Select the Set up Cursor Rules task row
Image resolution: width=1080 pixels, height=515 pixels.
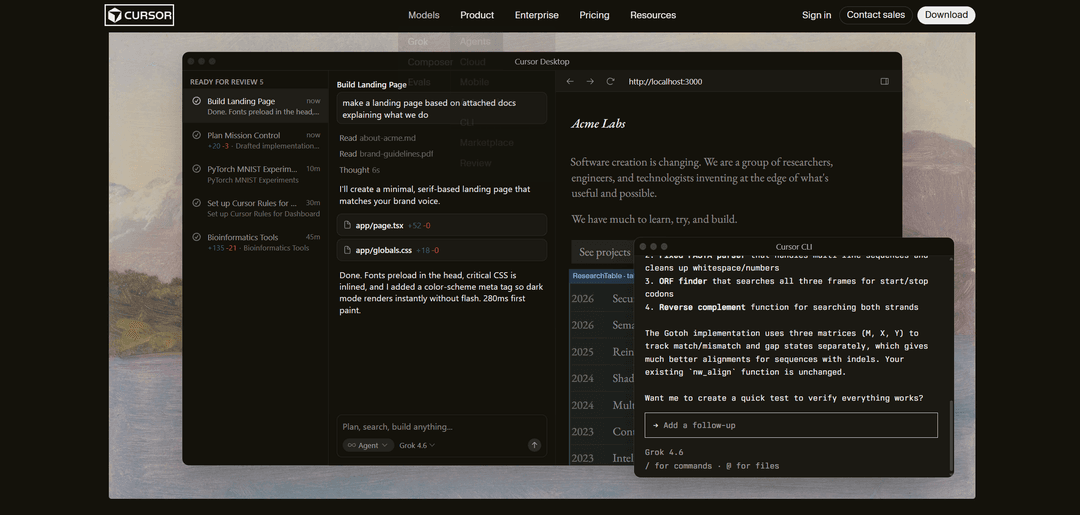coord(256,208)
